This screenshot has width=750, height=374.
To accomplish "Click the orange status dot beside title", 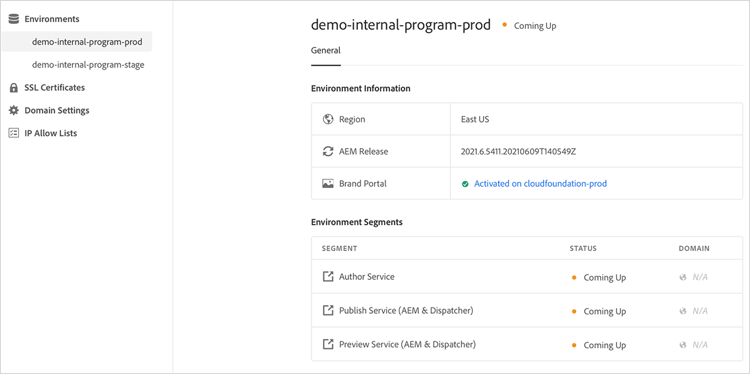I will [x=504, y=25].
